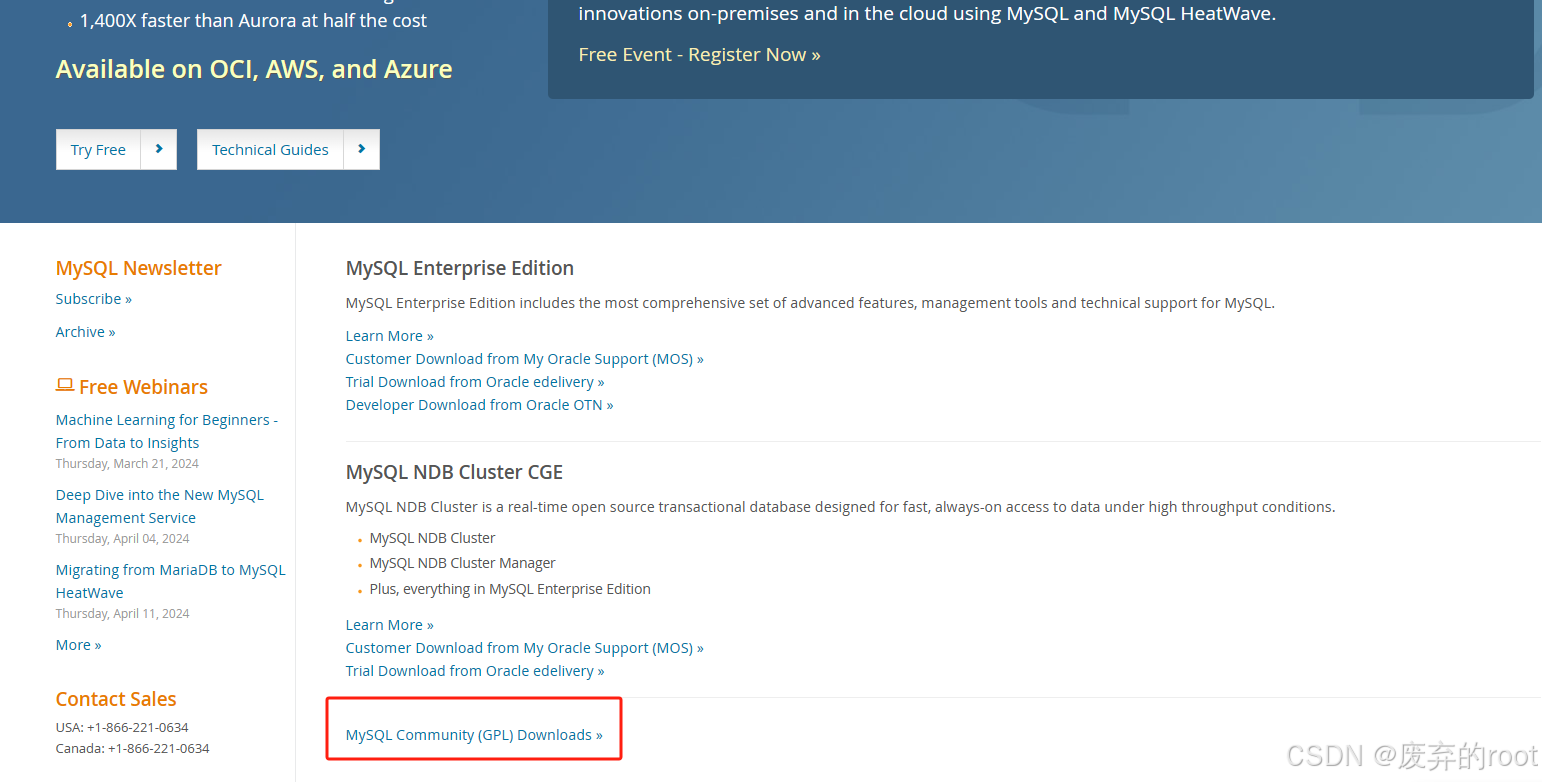Click the More webinars link
This screenshot has height=782, width=1542.
79,645
